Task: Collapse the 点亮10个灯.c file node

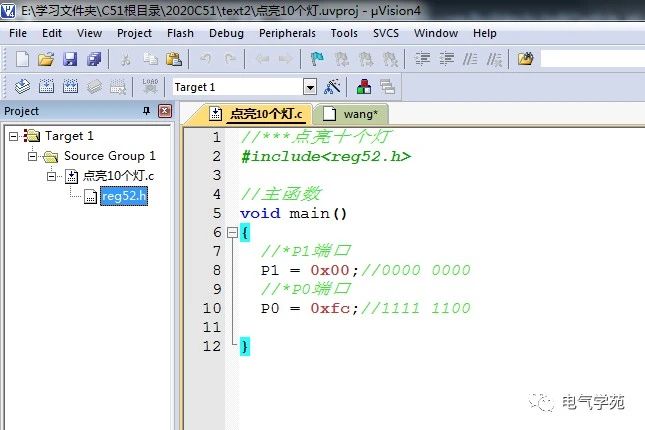Action: click(51, 177)
